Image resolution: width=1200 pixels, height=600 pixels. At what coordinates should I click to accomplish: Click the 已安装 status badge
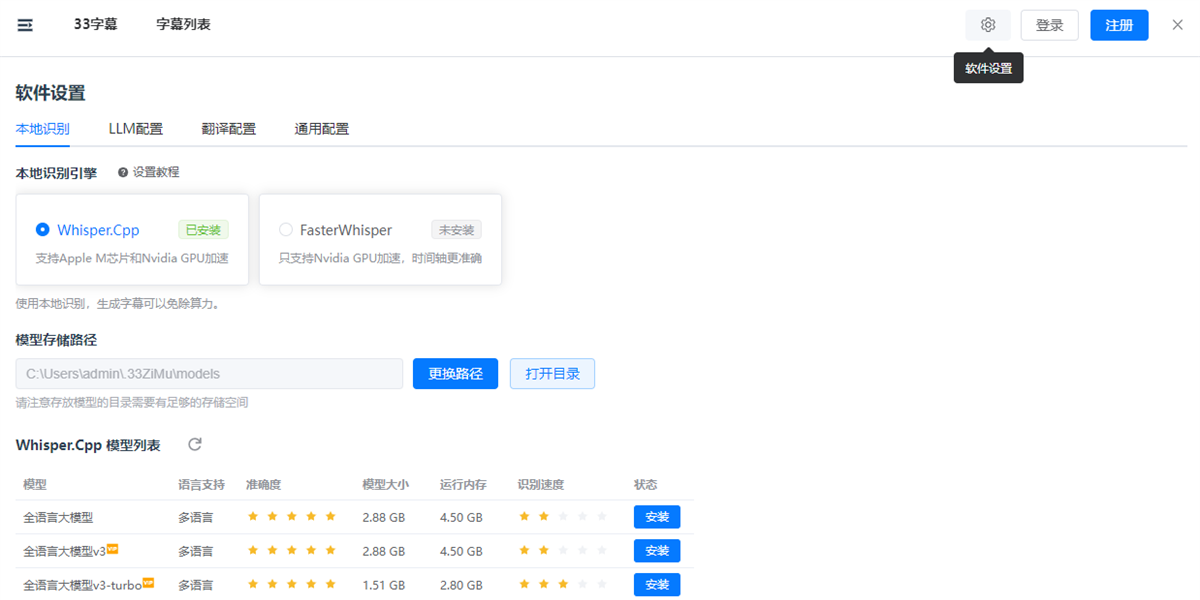(x=202, y=229)
